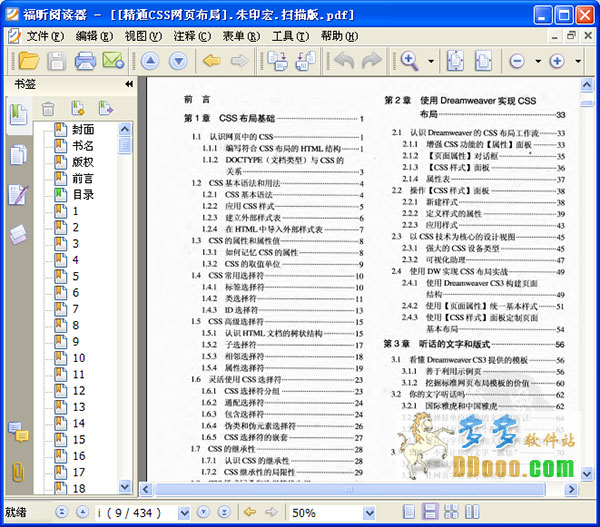Screen dimensions: 600x527
Task: Open the annotations panel pen icon
Action: [x=18, y=194]
